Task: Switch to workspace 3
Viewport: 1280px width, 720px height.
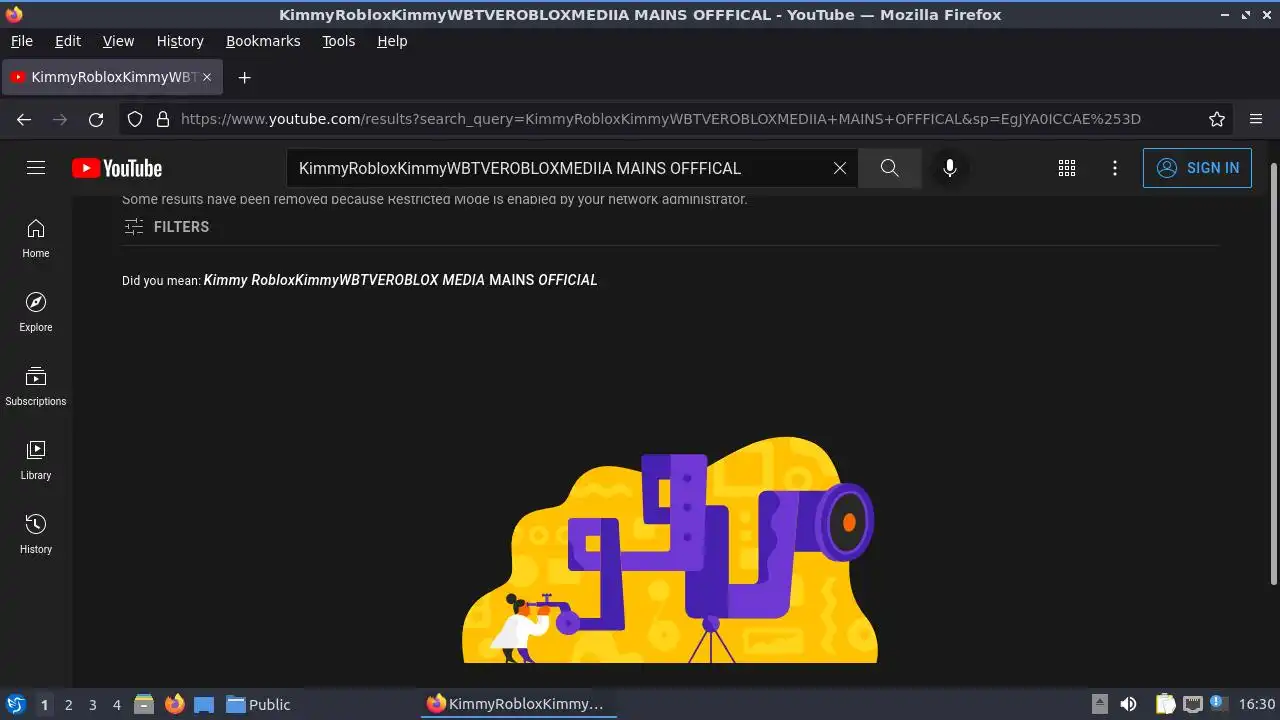Action: (92, 704)
